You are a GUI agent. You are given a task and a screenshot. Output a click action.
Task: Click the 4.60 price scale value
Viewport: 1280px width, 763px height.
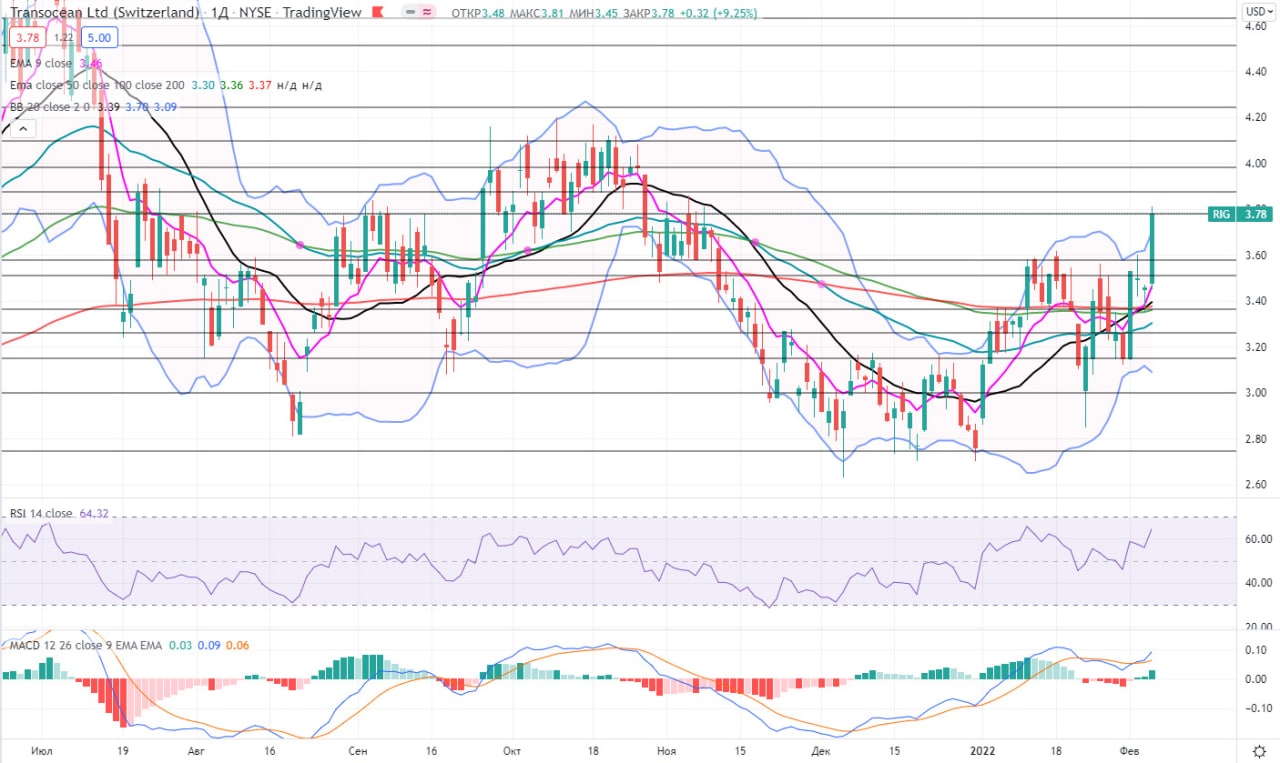pyautogui.click(x=1256, y=26)
